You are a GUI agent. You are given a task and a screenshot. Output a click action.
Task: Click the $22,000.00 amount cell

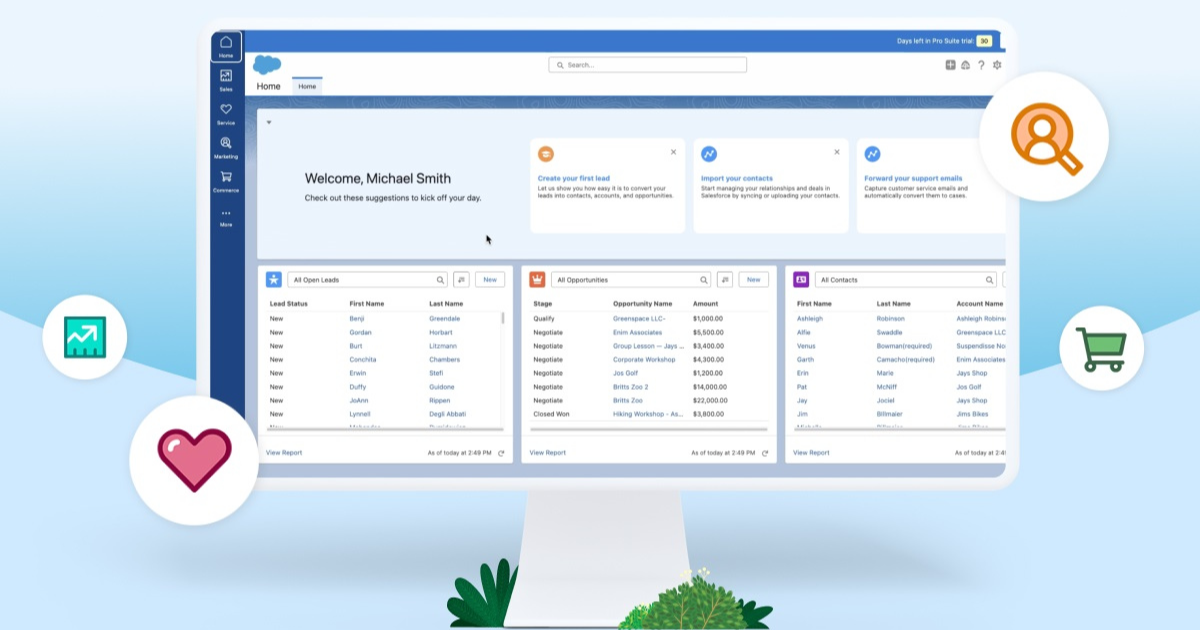pos(710,400)
